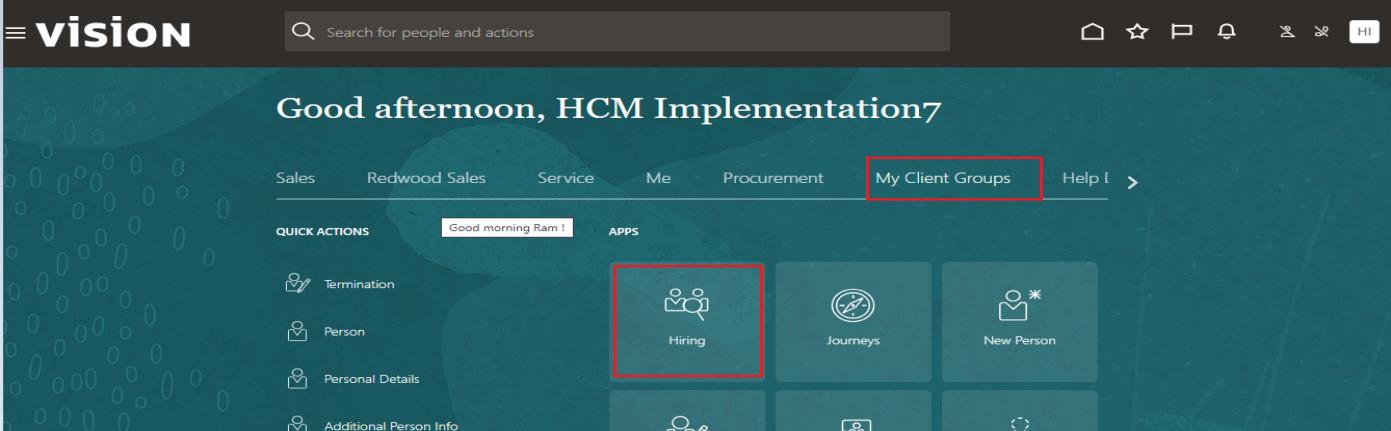Click the people and actions search field
Screen dimensions: 1391x431
(x=617, y=32)
